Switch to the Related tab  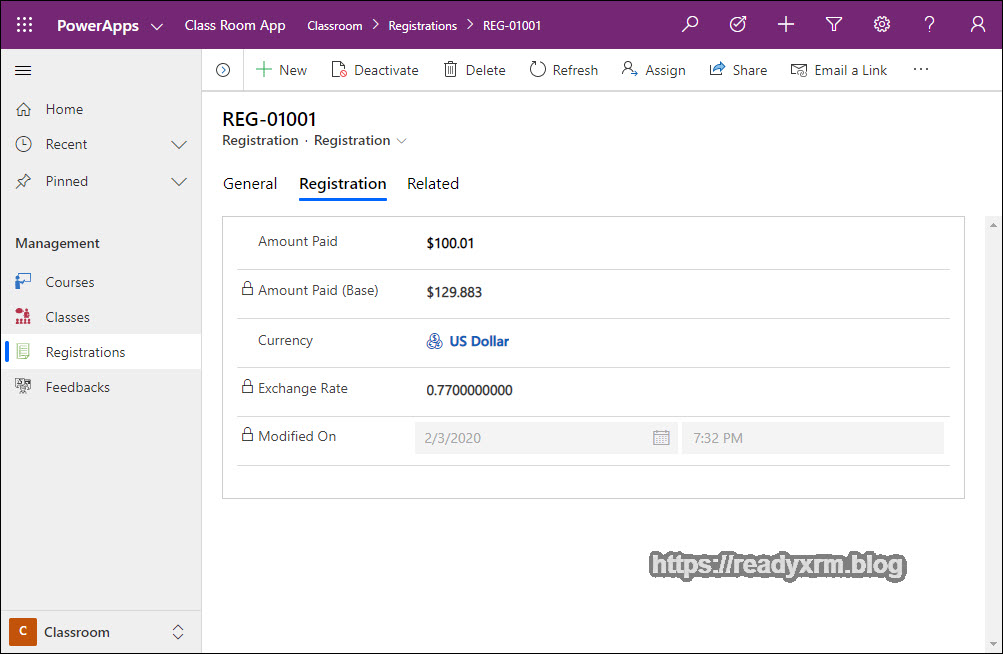[433, 184]
